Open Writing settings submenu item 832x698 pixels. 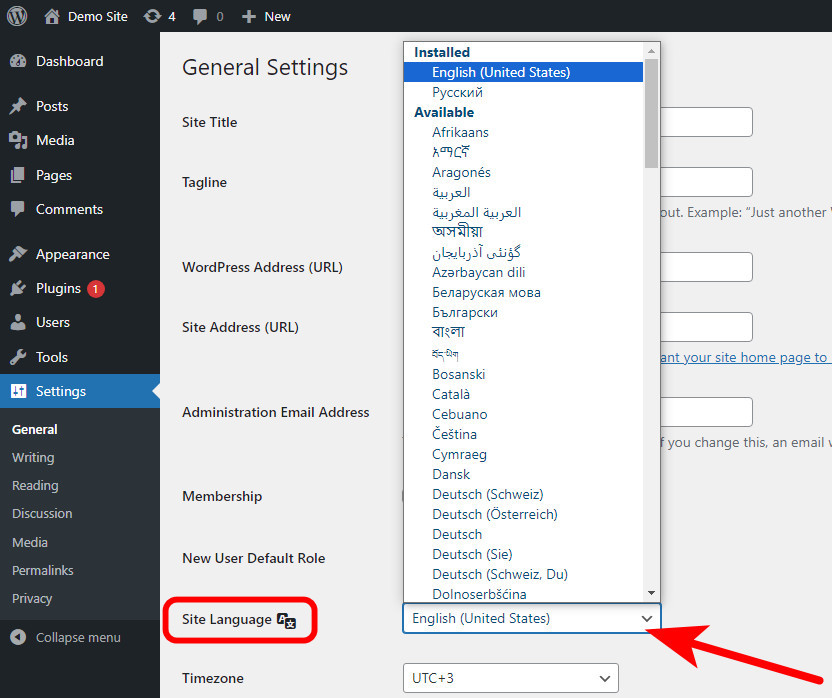(x=33, y=457)
